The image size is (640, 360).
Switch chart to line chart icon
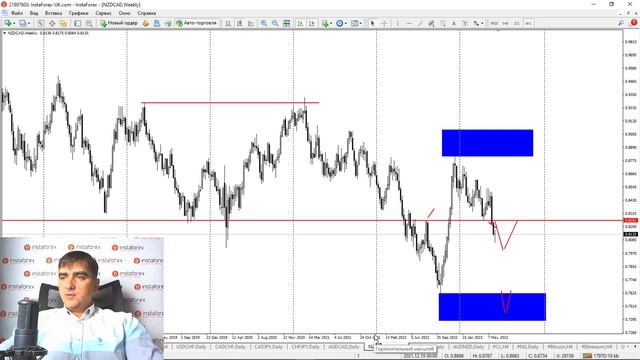[251, 23]
